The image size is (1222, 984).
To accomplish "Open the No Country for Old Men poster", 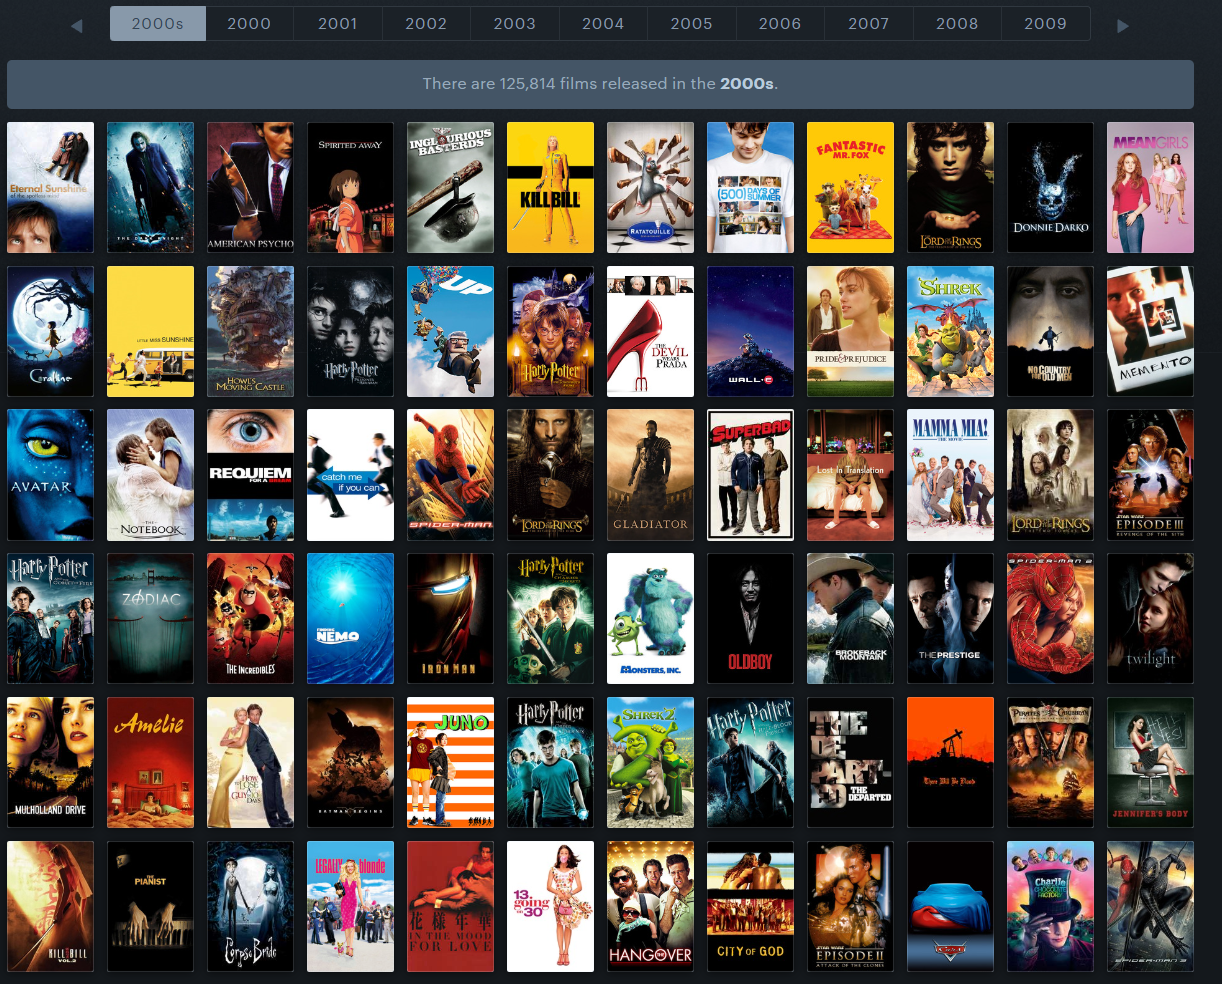I will point(1050,331).
